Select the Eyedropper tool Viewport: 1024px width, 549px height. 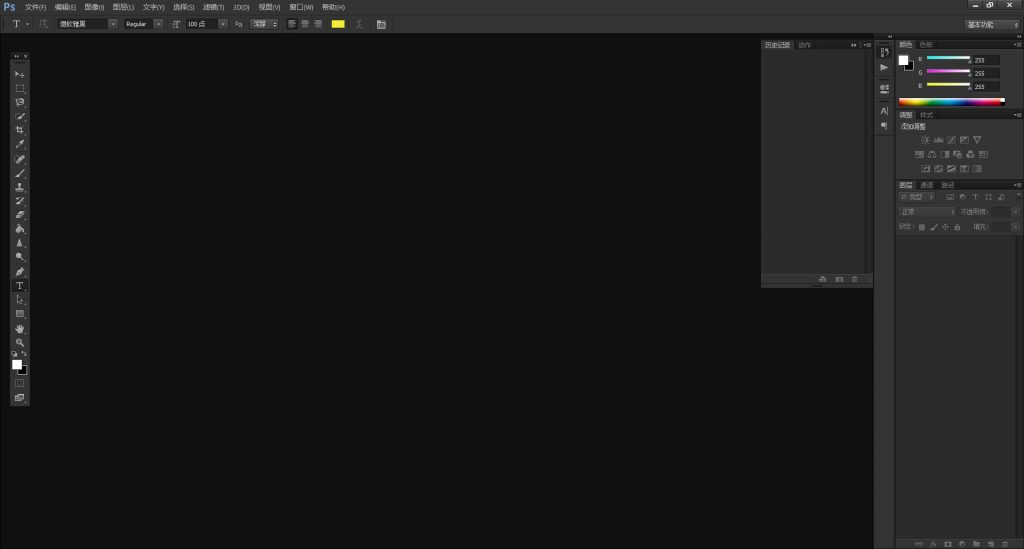[x=20, y=144]
